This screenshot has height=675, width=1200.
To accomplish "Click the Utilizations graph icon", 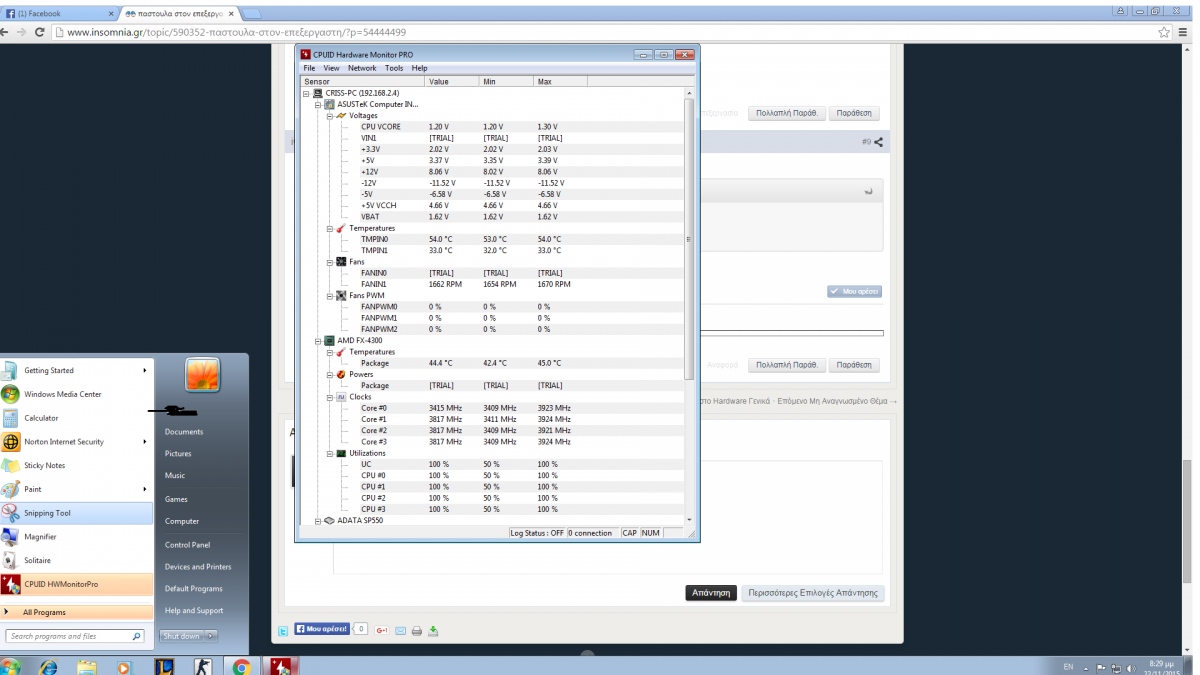I will tap(341, 453).
